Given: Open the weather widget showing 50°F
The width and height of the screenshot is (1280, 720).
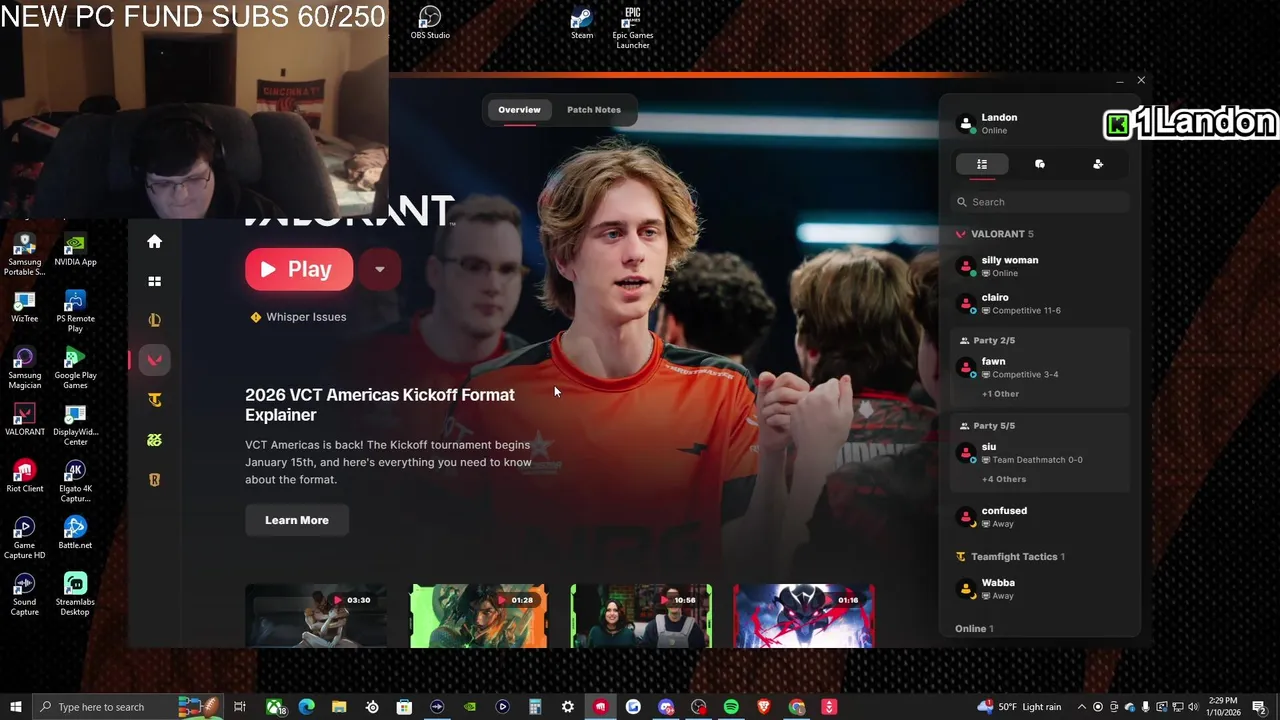Looking at the screenshot, I should click(1020, 707).
